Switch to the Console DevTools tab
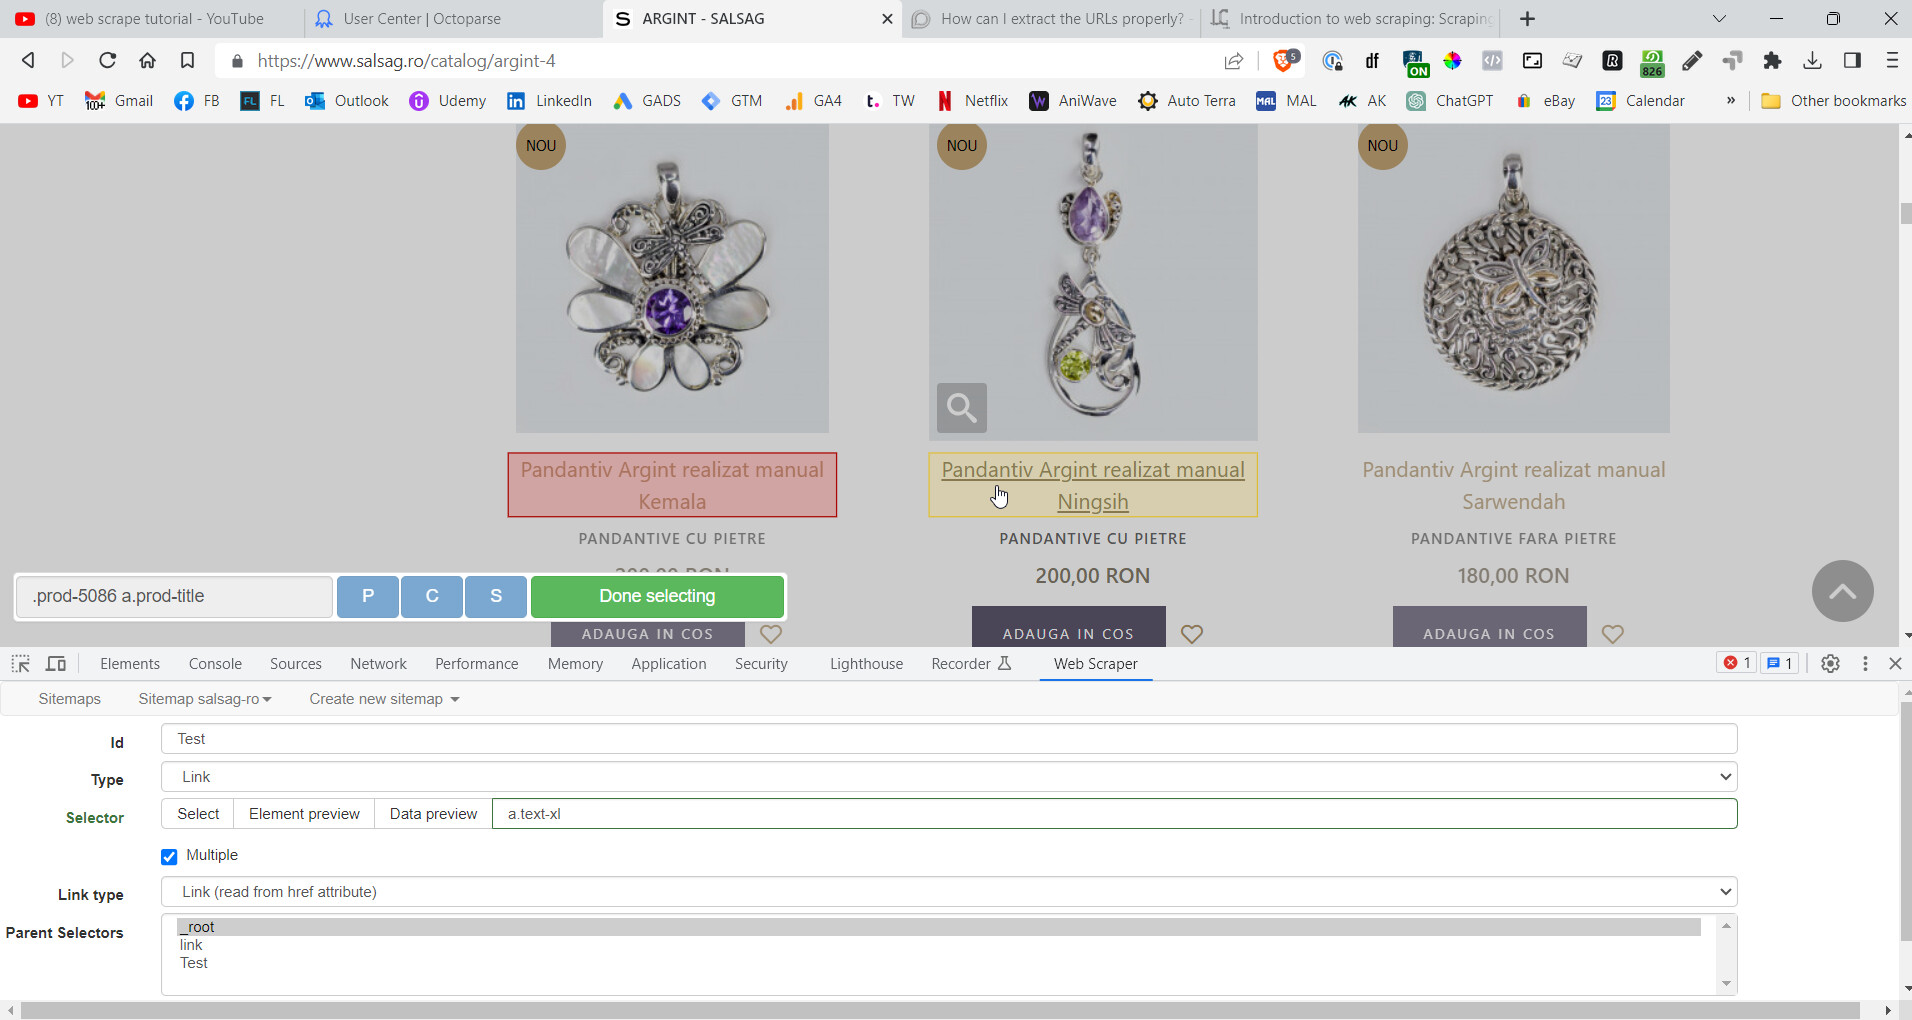Viewport: 1912px width, 1020px height. point(215,663)
